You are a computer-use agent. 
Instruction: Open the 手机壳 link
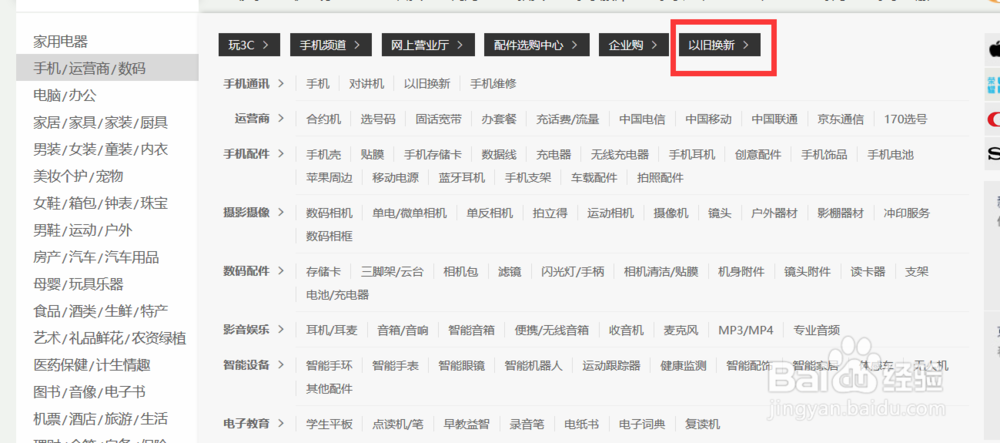[x=323, y=154]
